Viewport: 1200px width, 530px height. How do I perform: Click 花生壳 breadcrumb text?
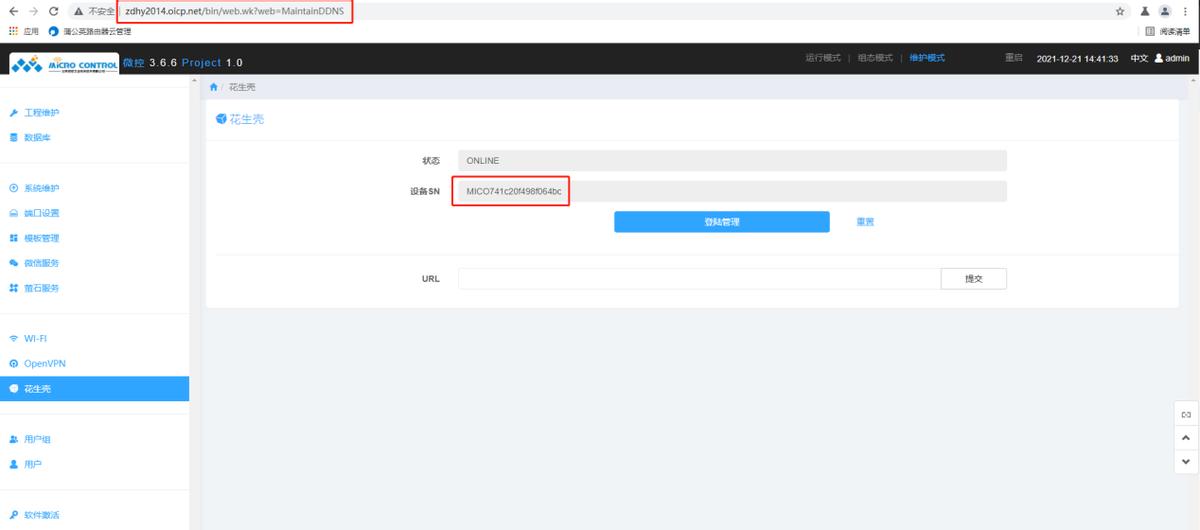click(x=242, y=87)
